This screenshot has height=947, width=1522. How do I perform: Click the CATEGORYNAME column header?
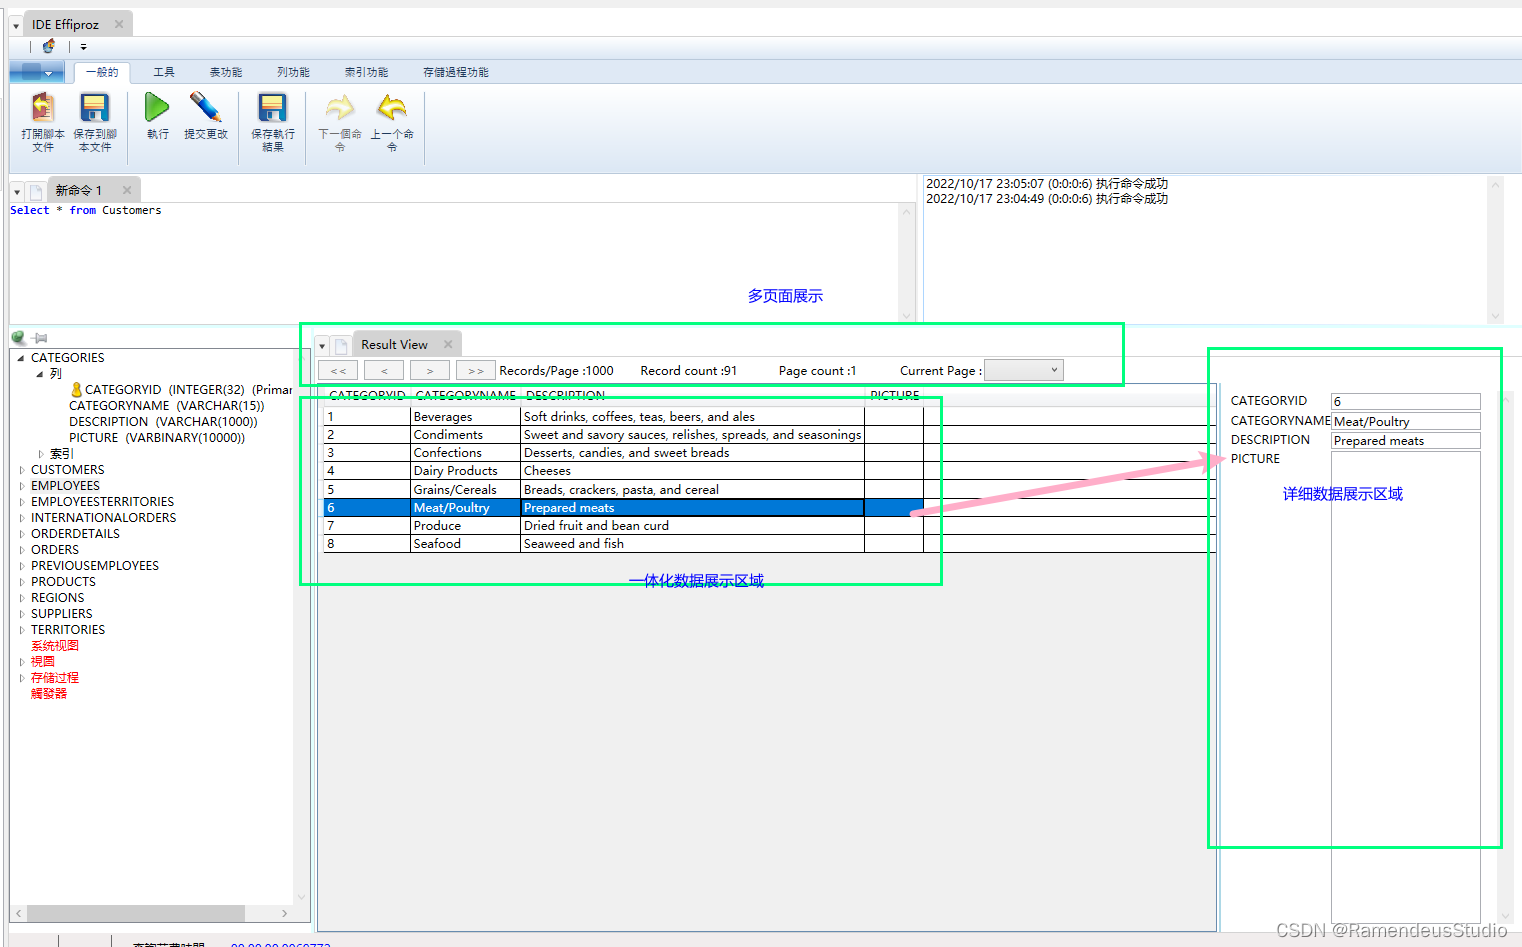(466, 395)
